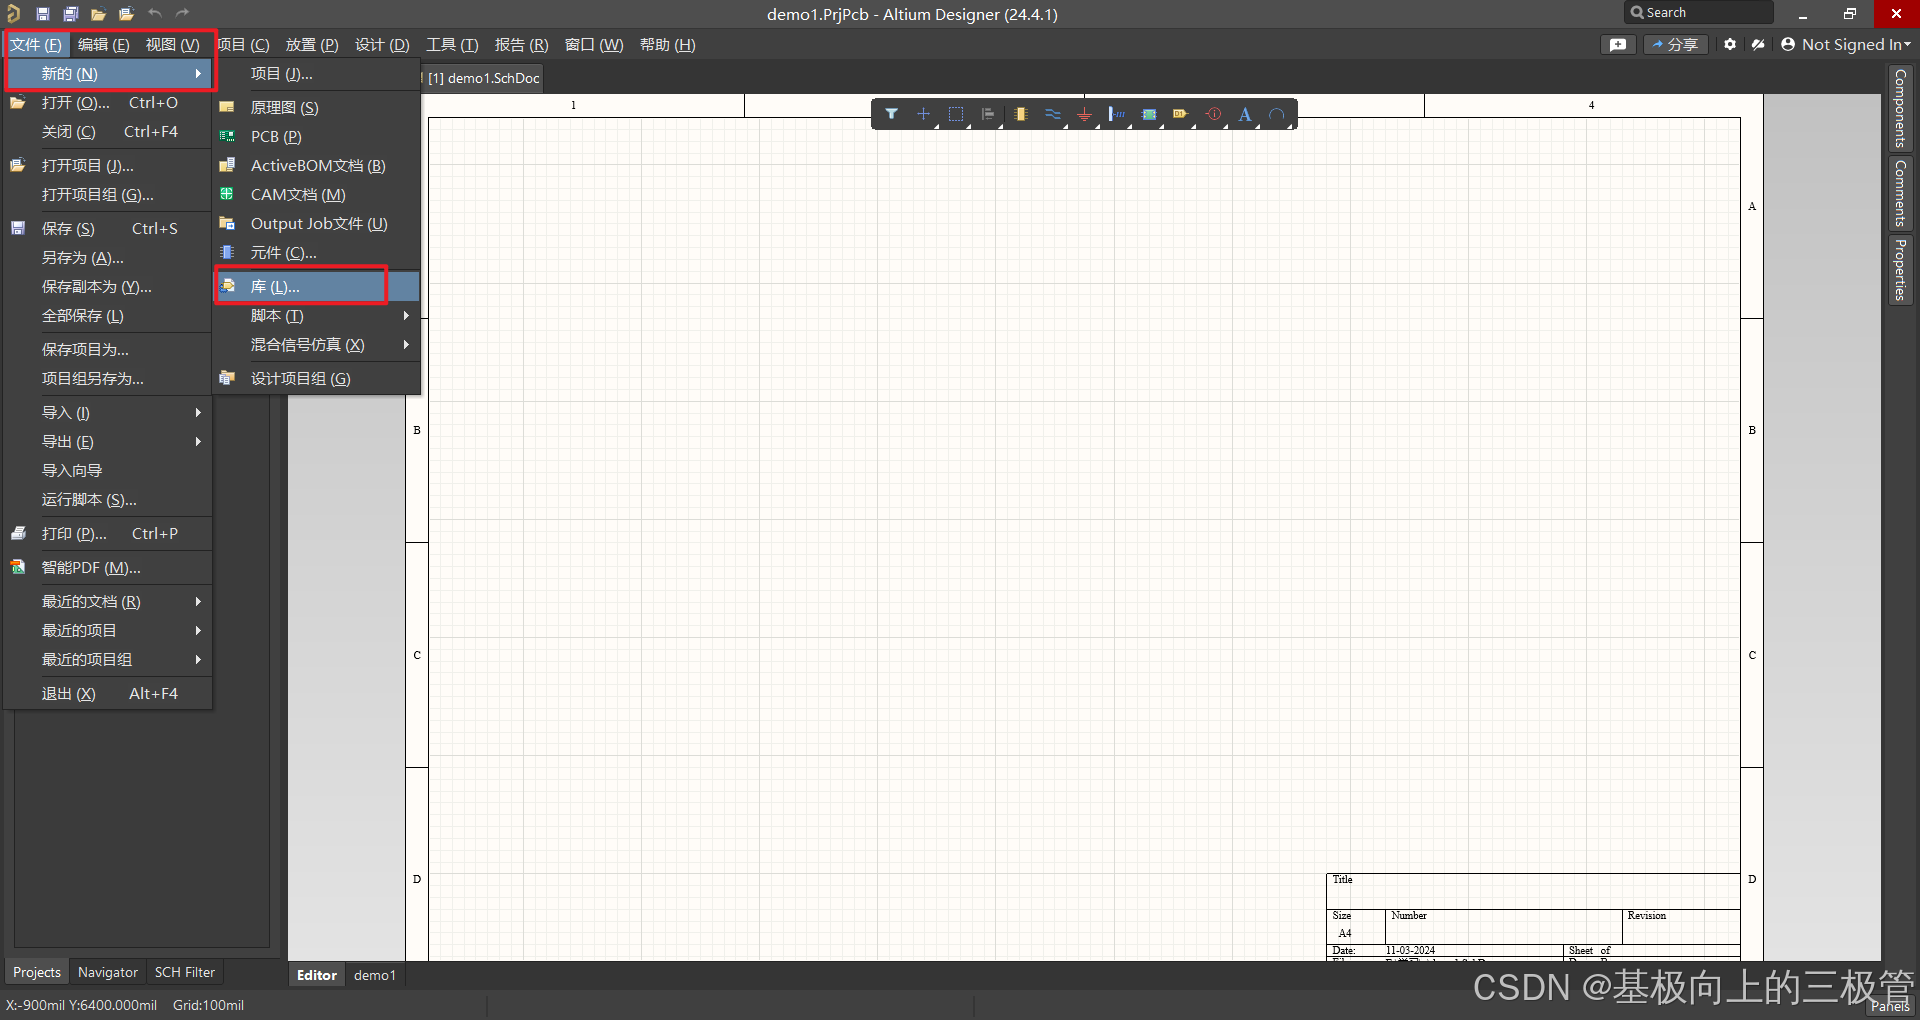Viewport: 1920px width, 1020px height.
Task: Click the Open project icon in title bar
Action: [x=126, y=14]
